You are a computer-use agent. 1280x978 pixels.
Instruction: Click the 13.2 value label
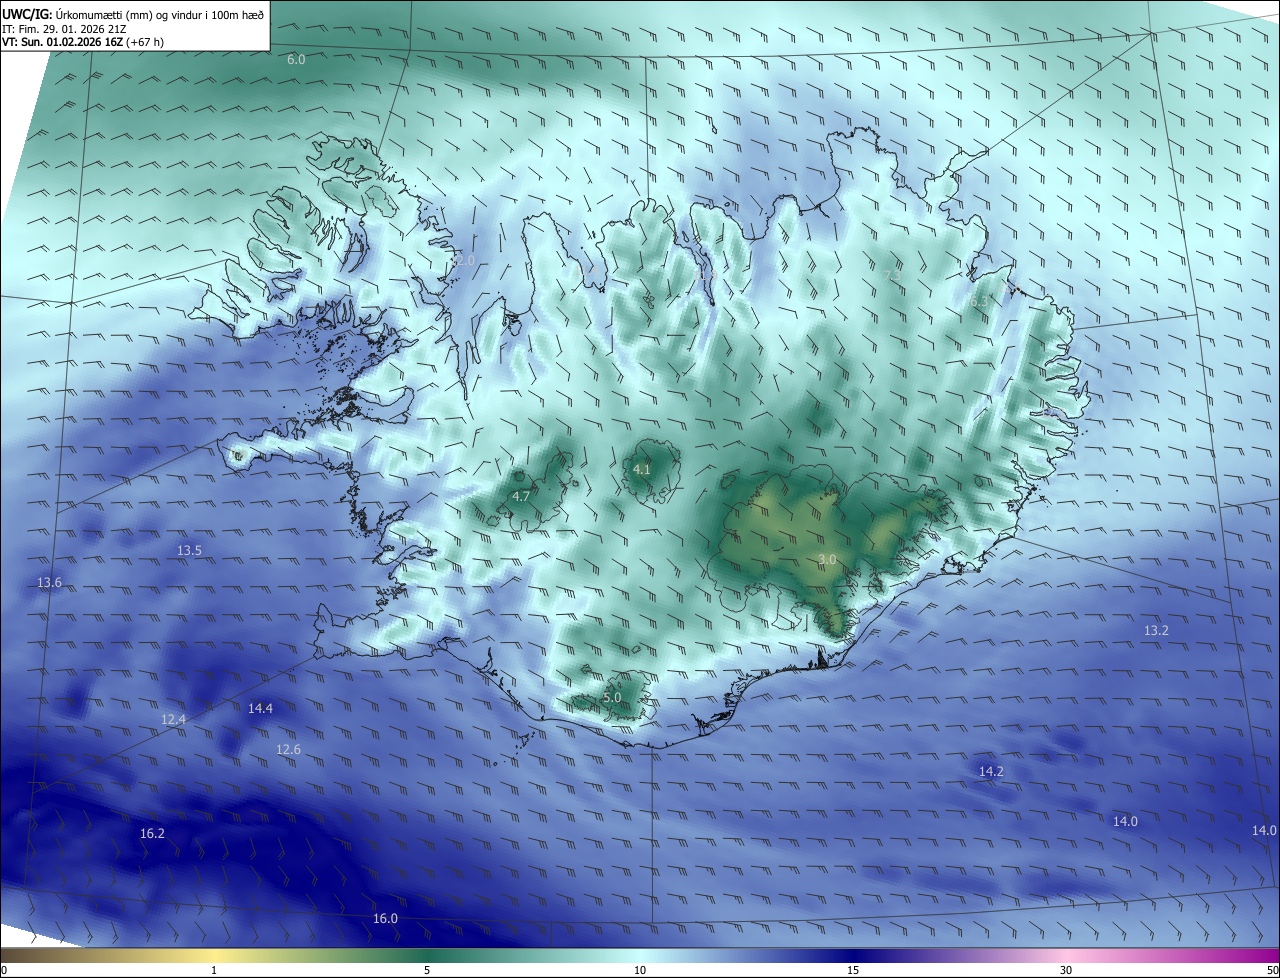click(1156, 631)
